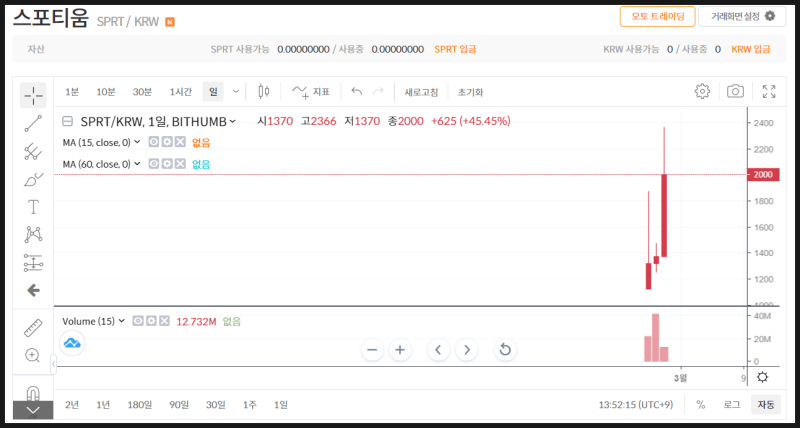Reset the chart view
Viewport: 800px width, 428px height.
click(x=505, y=350)
